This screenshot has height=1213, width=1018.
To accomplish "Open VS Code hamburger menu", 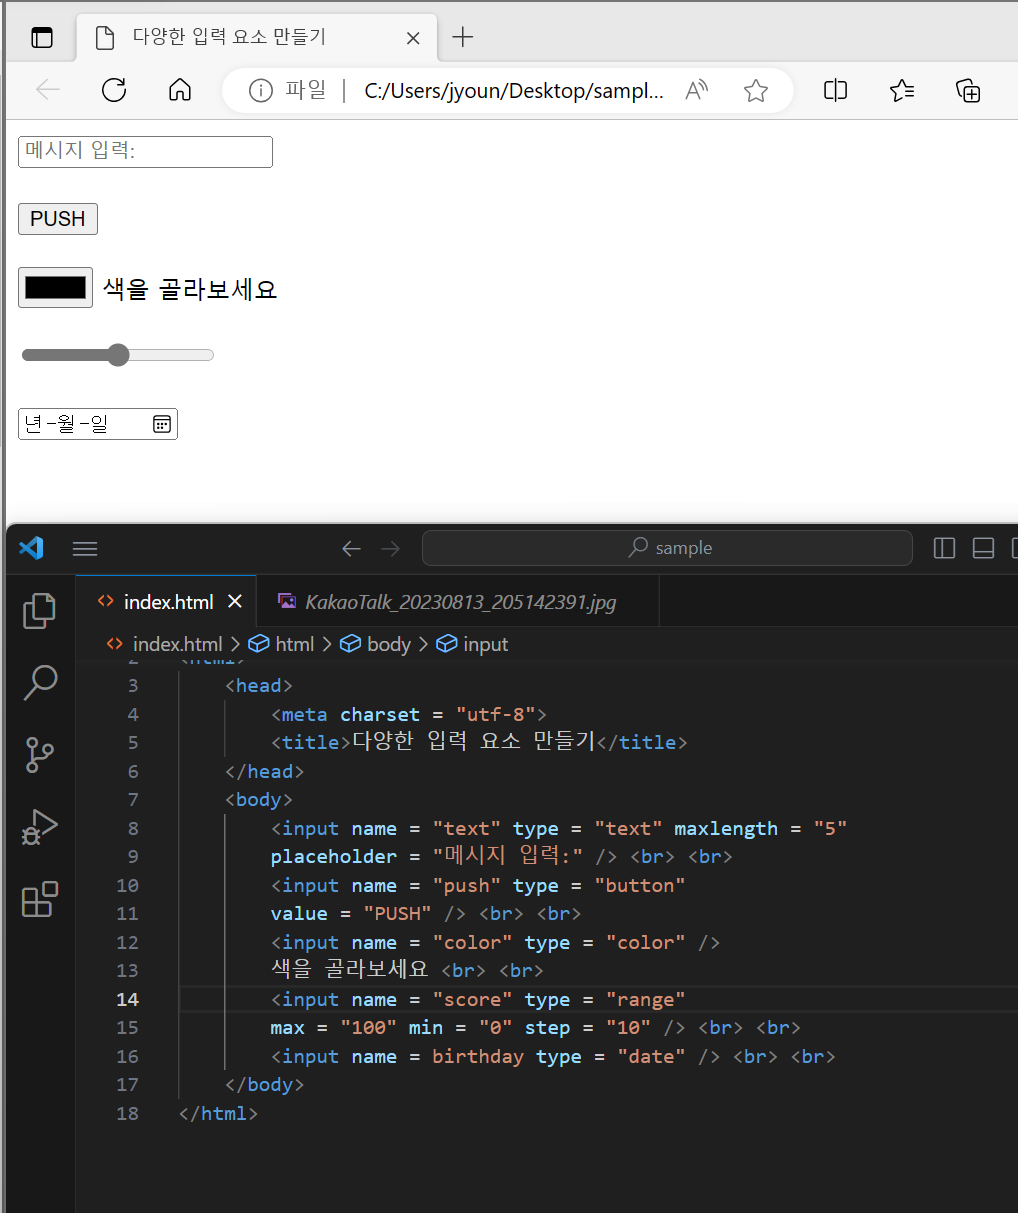I will click(x=85, y=548).
